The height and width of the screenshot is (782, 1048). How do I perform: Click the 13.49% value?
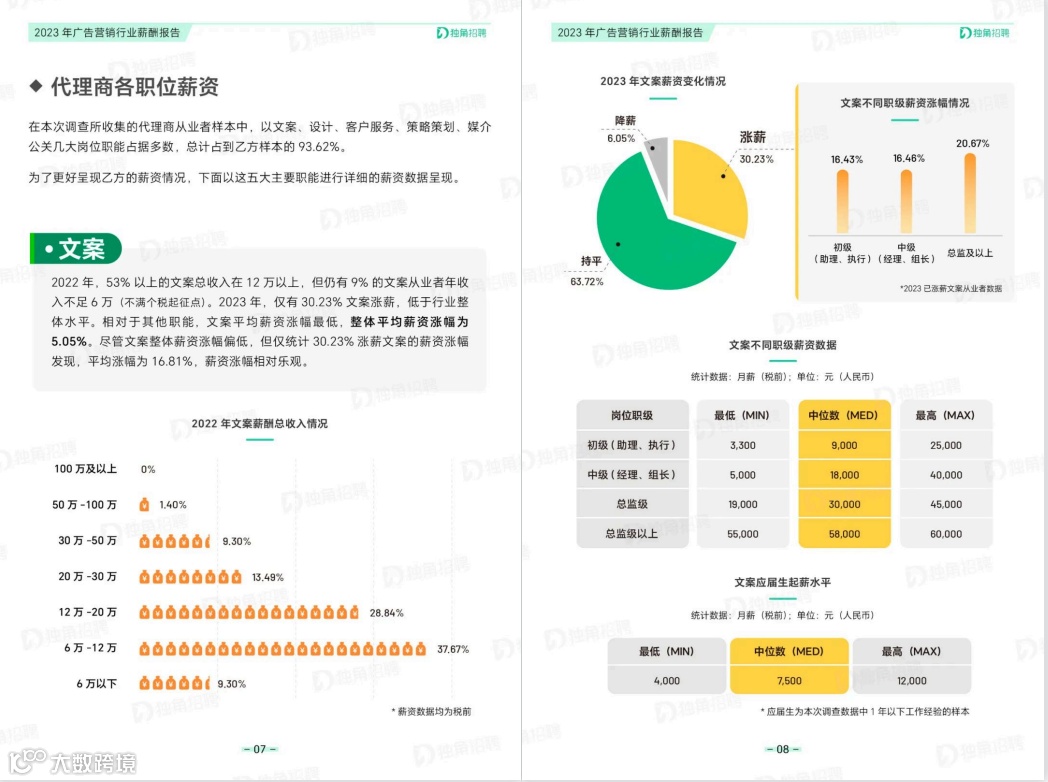[267, 577]
